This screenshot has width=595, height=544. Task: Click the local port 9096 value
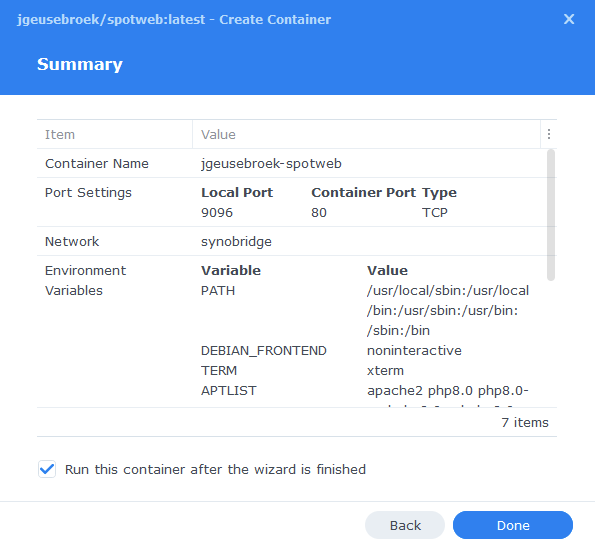coord(217,212)
